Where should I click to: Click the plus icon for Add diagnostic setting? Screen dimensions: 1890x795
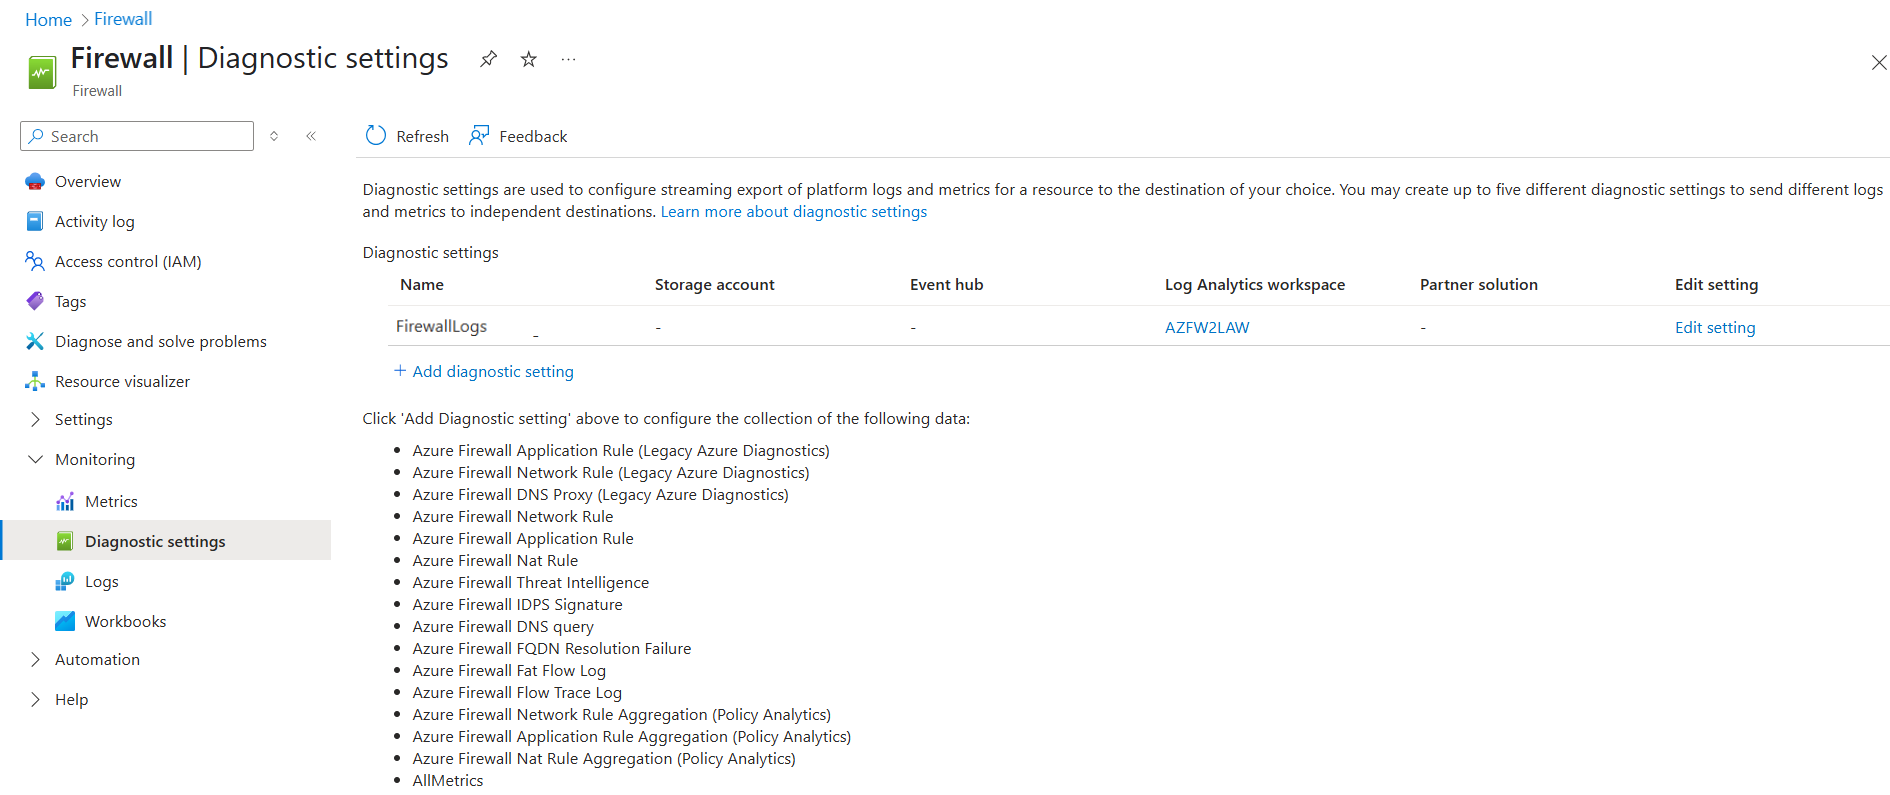400,371
